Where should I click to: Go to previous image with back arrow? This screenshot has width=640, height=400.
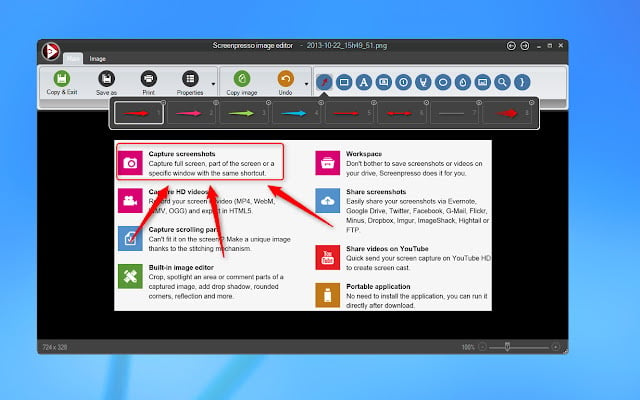pos(511,46)
